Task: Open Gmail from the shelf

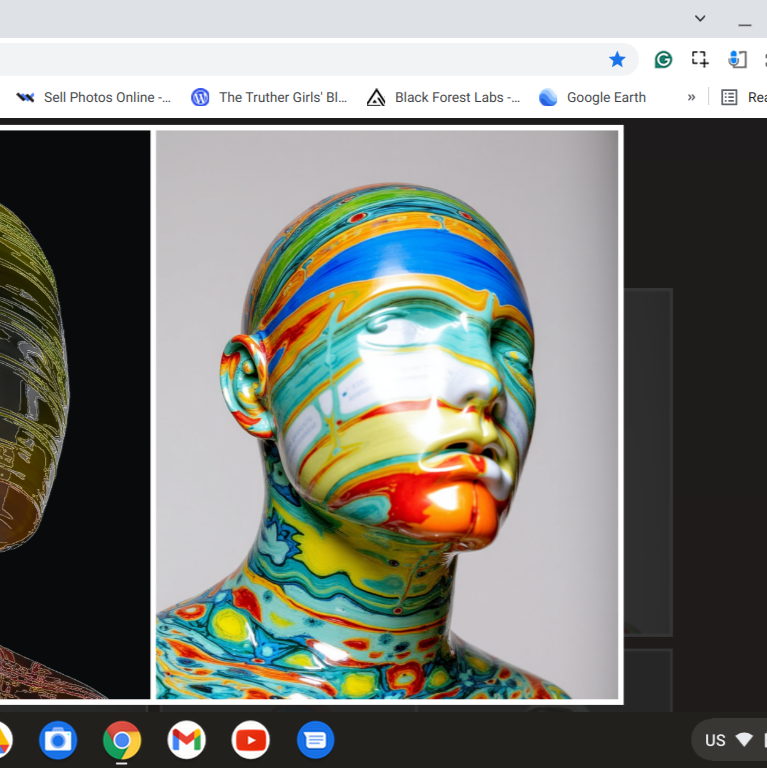Action: 186,740
